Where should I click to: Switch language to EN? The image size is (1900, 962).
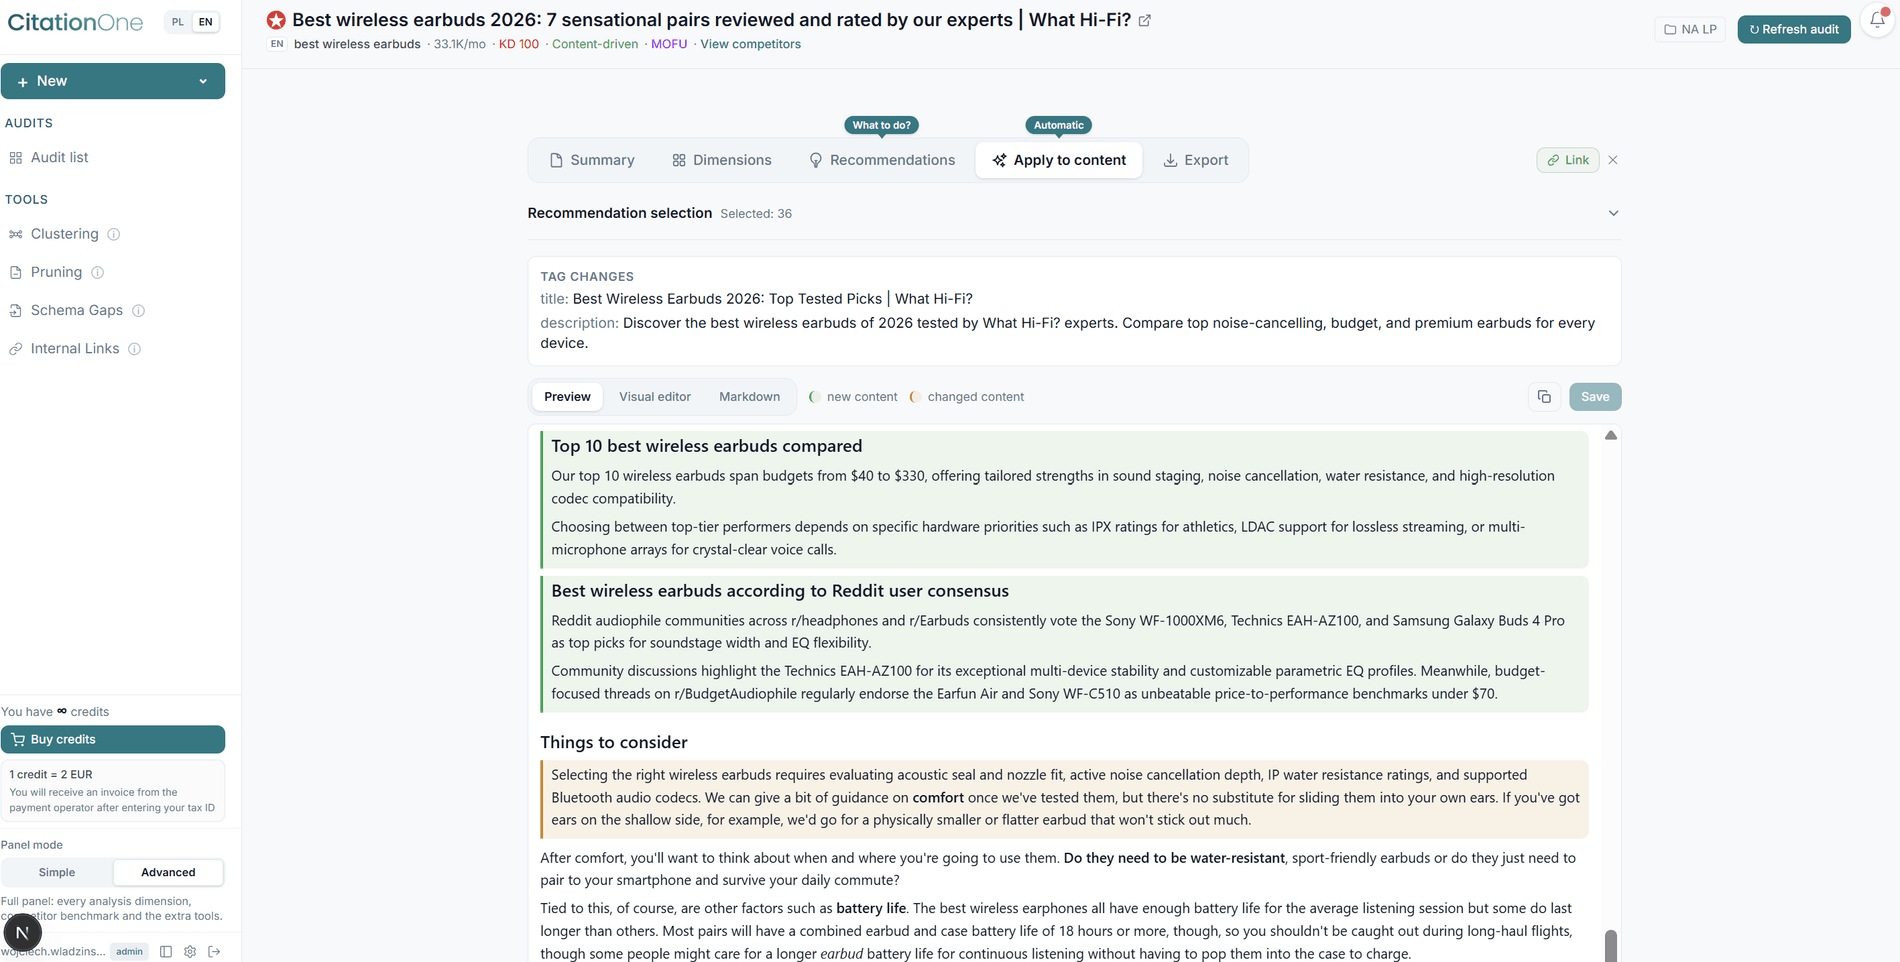206,22
